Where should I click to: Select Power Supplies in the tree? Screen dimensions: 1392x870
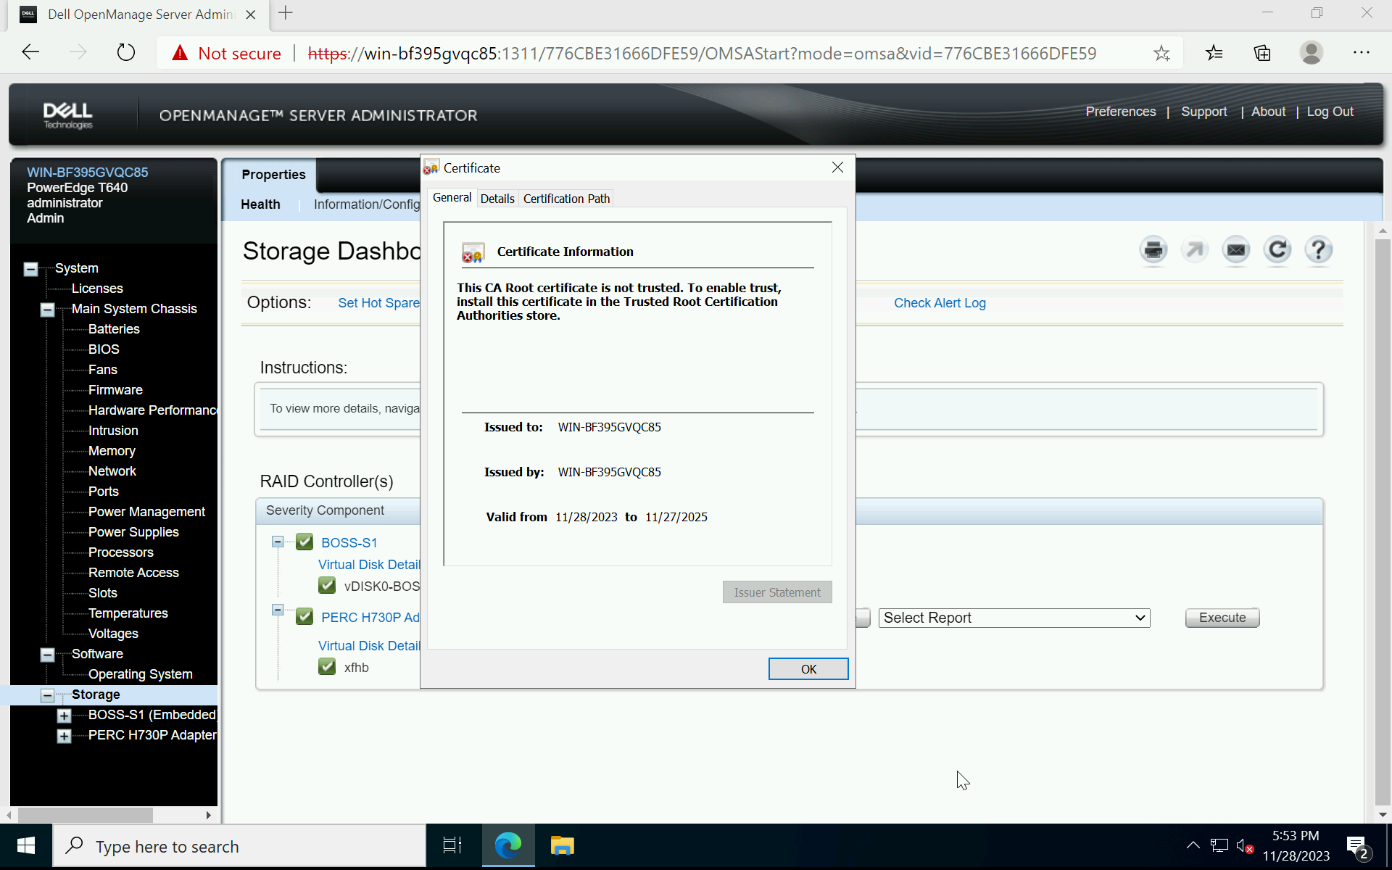pyautogui.click(x=133, y=532)
